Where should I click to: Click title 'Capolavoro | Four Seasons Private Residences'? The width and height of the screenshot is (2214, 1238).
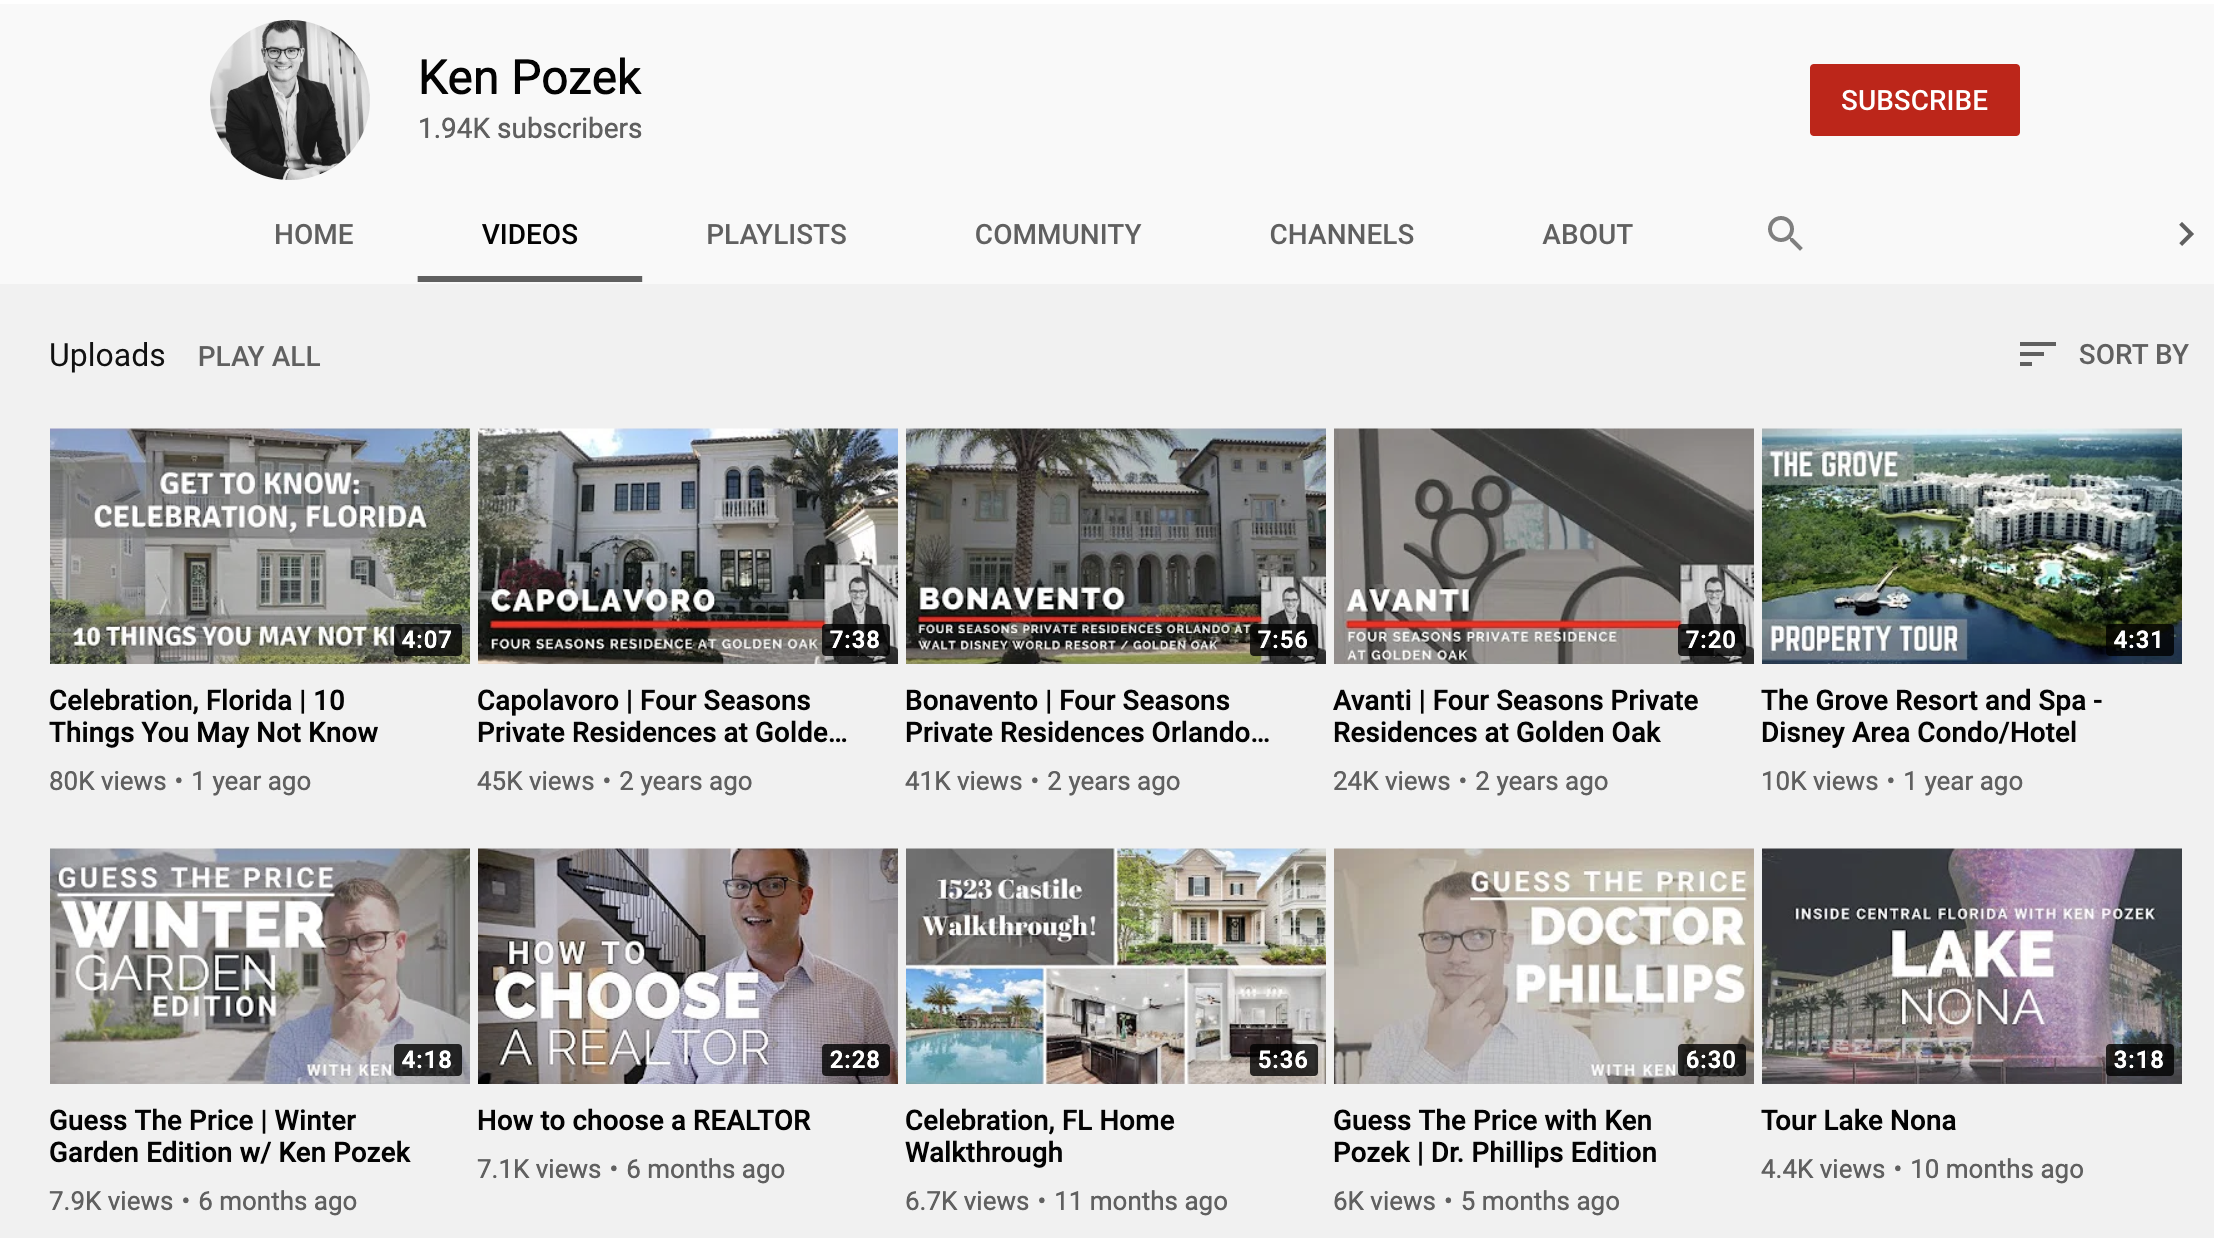662,716
